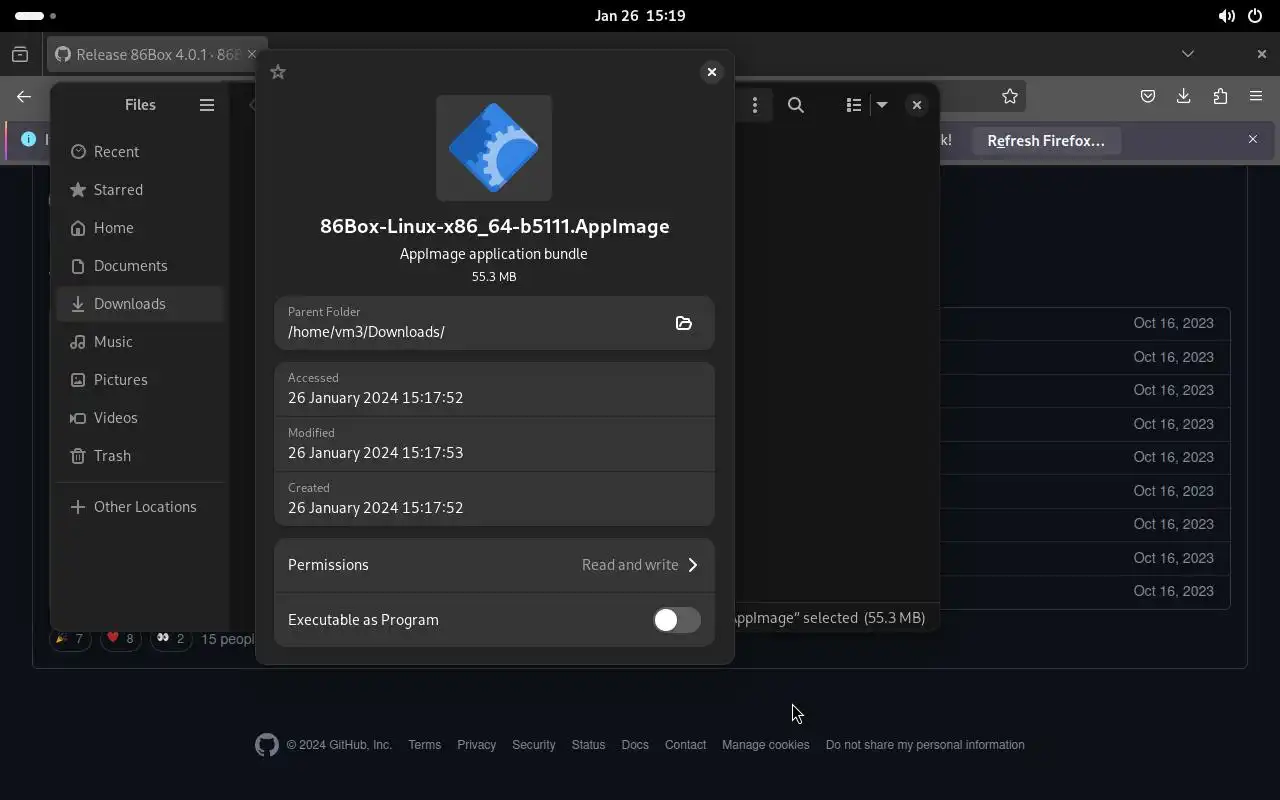Viewport: 1280px width, 800px height.
Task: Star the file in Properties dialog
Action: coord(278,72)
